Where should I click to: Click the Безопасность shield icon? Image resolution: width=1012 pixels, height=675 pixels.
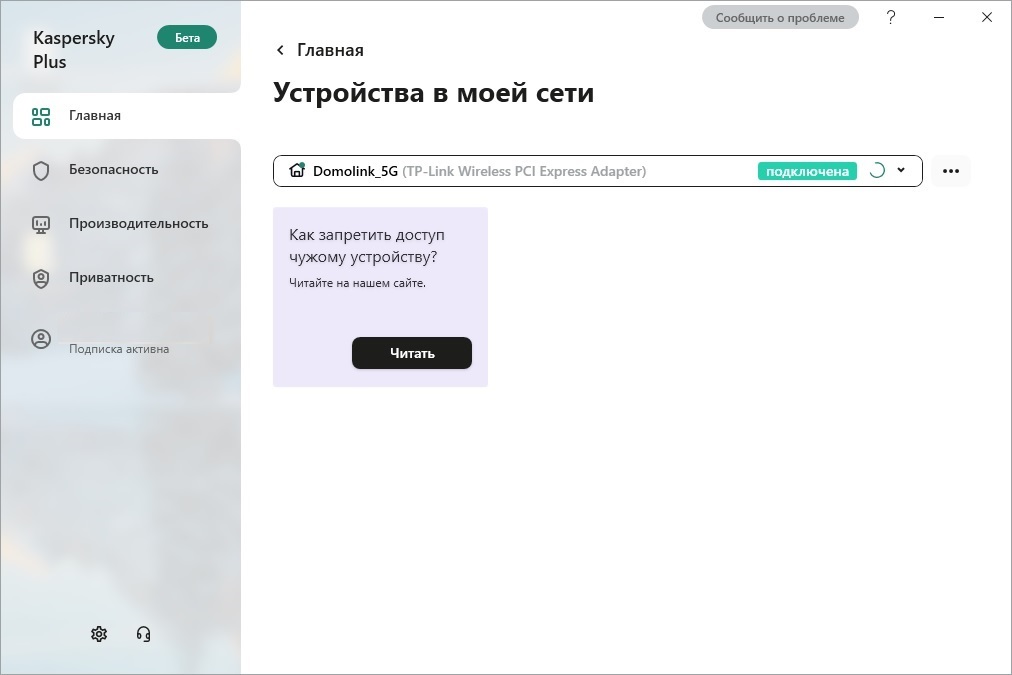[41, 170]
